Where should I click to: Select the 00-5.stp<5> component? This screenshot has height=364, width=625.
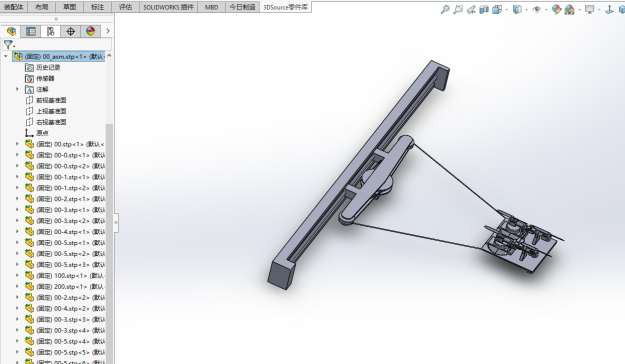coord(65,352)
